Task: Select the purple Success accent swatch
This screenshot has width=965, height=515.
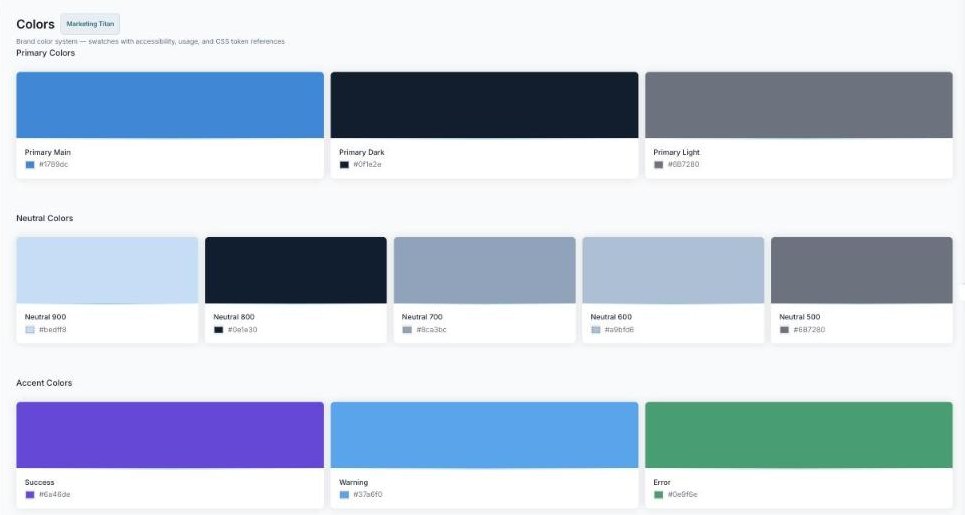Action: (x=170, y=435)
